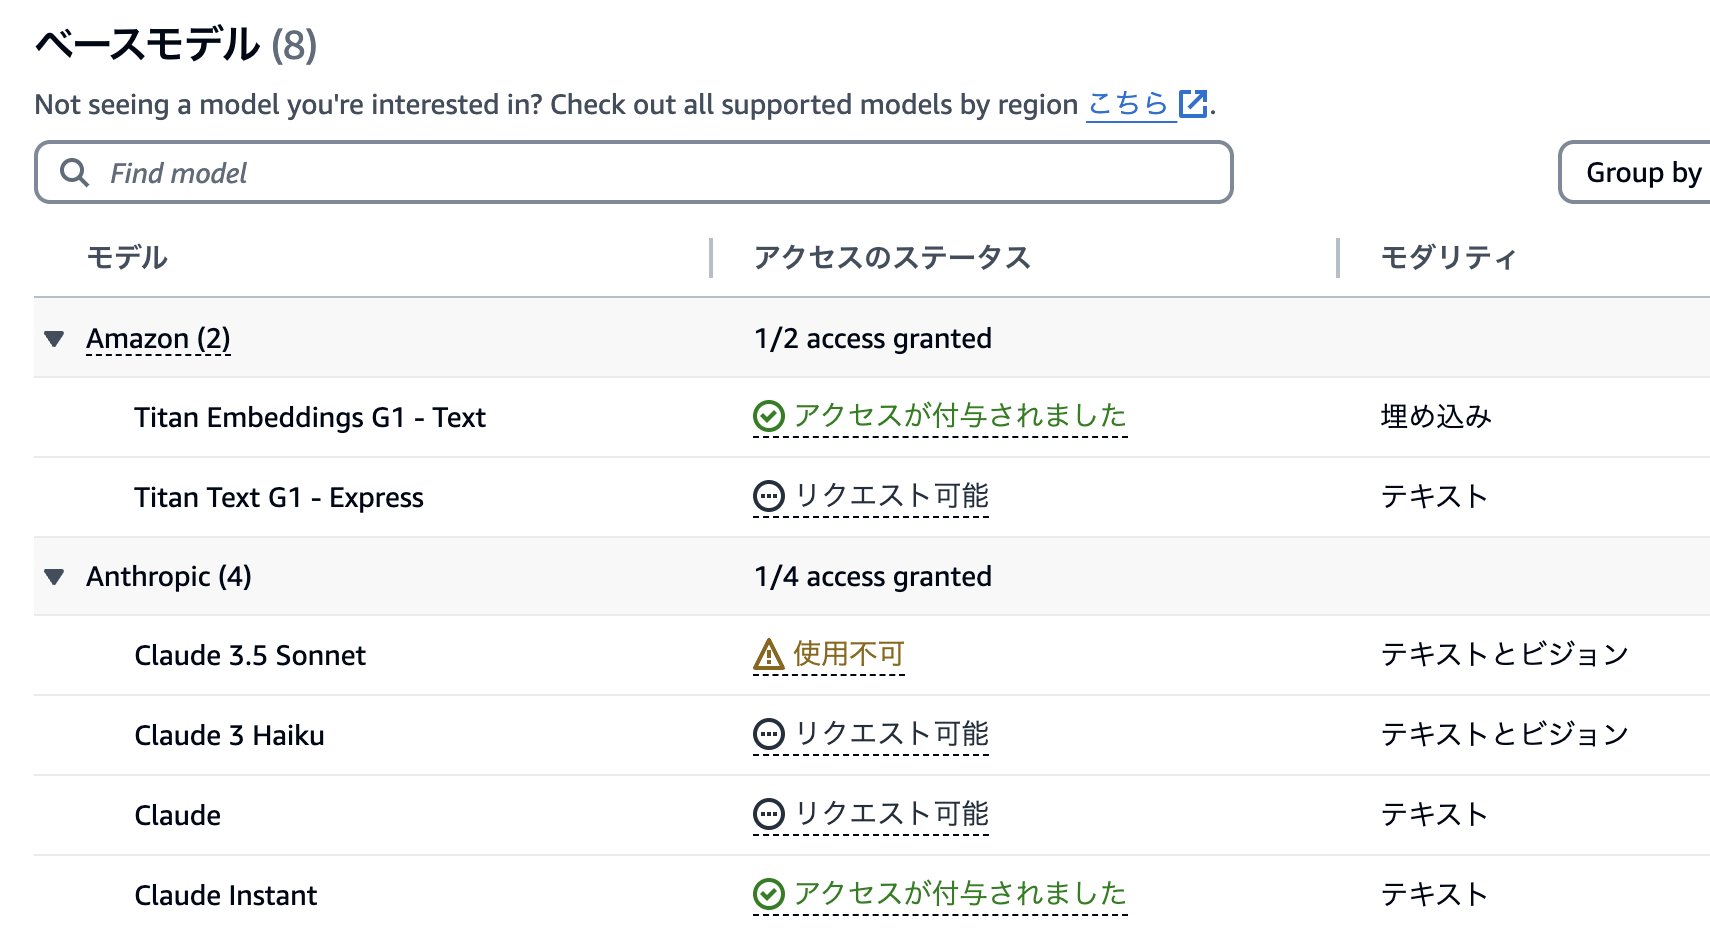Collapse the Amazon (2) group
Viewport: 1710px width, 934px height.
55,338
